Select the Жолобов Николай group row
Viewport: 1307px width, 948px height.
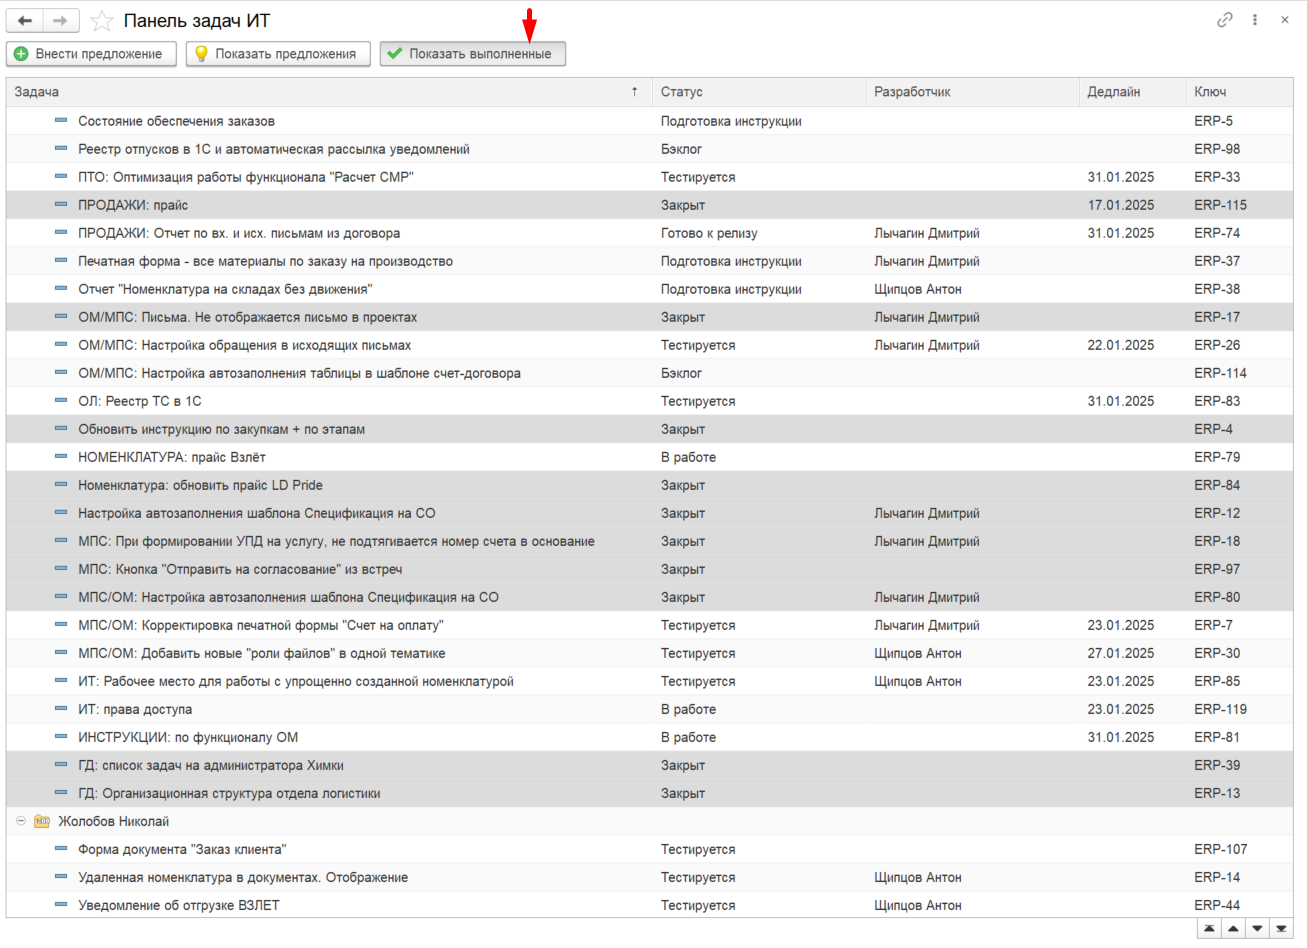coord(649,821)
